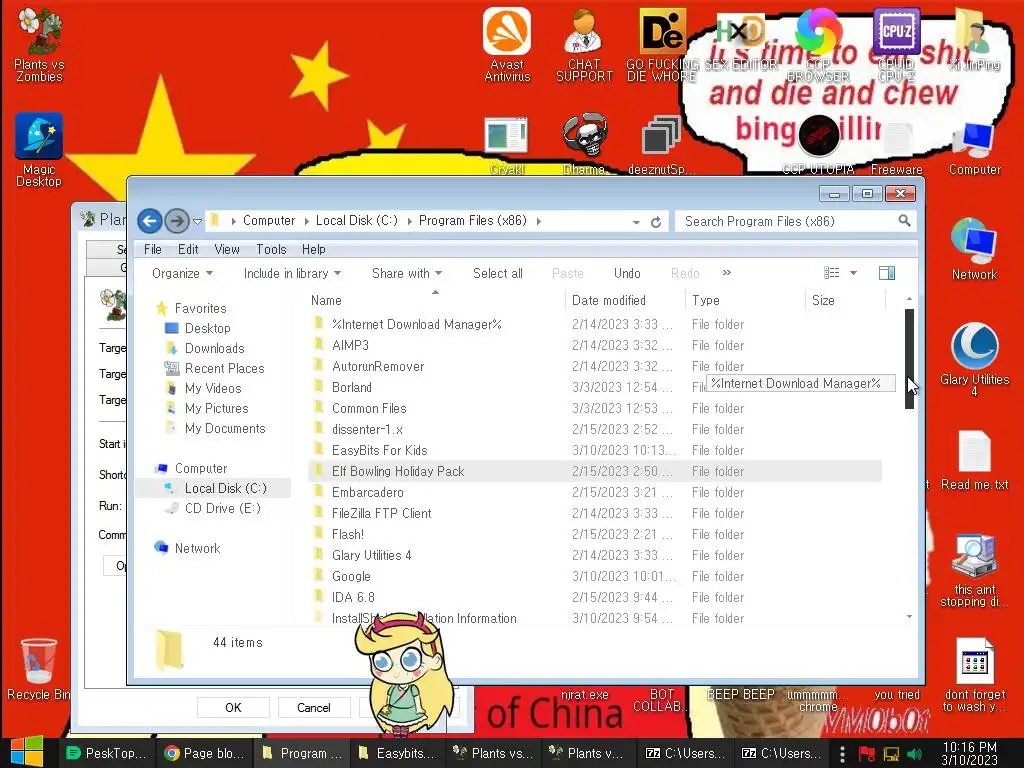
Task: Open the Plants vs Zombies desktop icon
Action: [39, 44]
